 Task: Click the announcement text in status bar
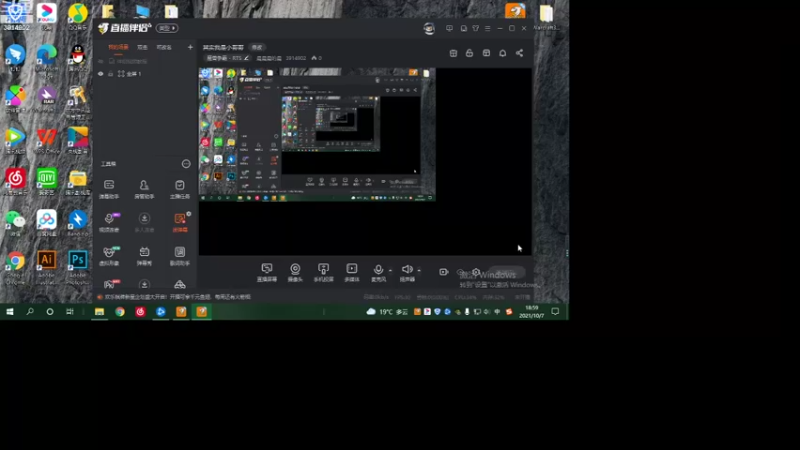(x=178, y=297)
